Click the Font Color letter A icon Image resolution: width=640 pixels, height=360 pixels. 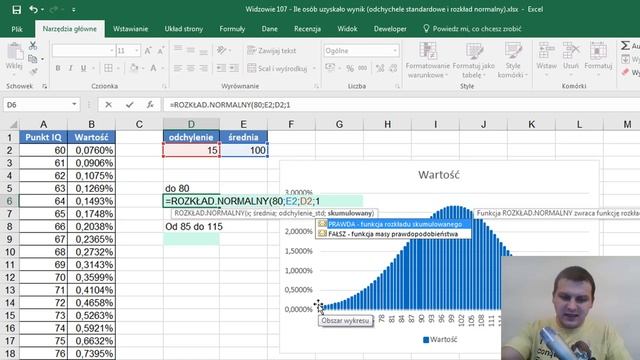pyautogui.click(x=153, y=68)
